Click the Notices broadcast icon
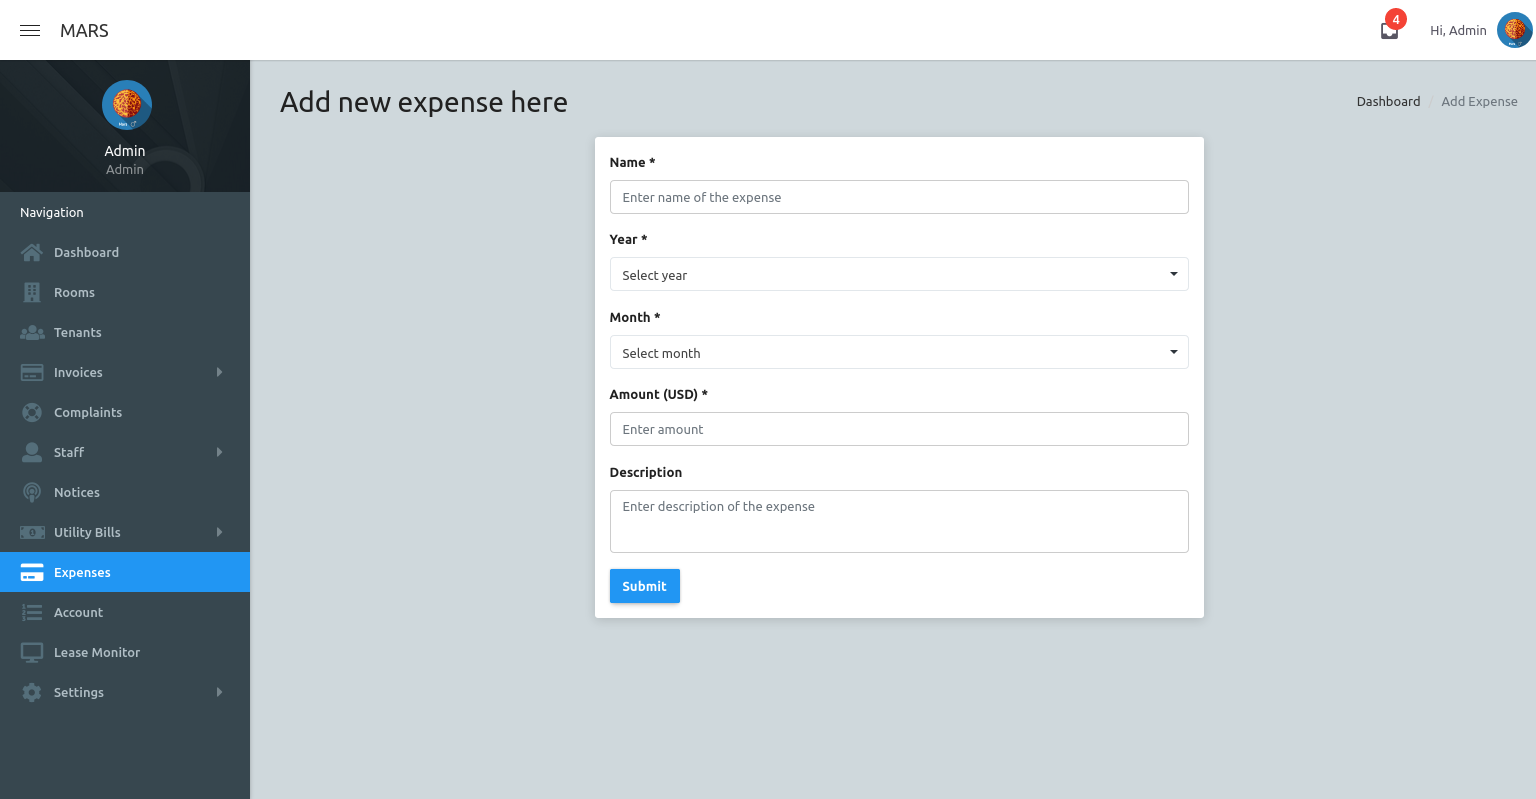The width and height of the screenshot is (1536, 799). (x=32, y=492)
